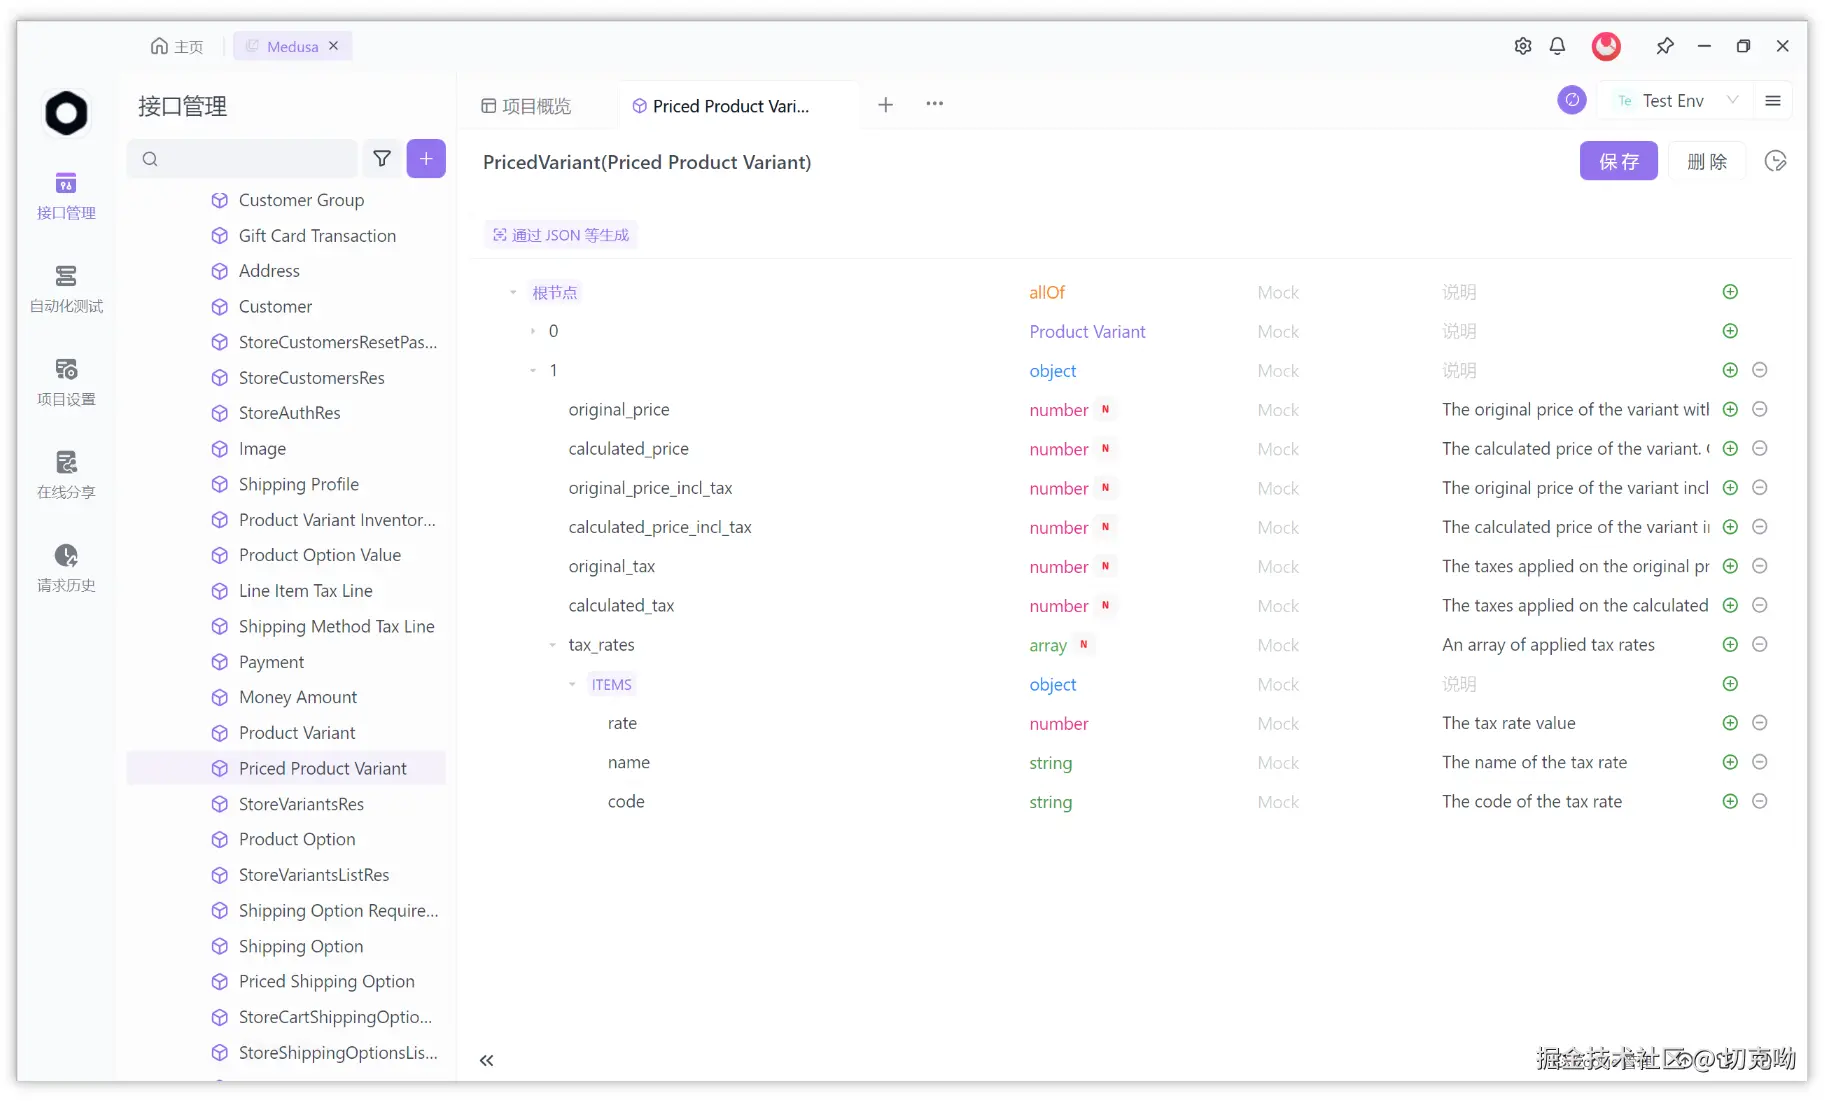
Task: Go to the 主页 home tab
Action: click(177, 46)
